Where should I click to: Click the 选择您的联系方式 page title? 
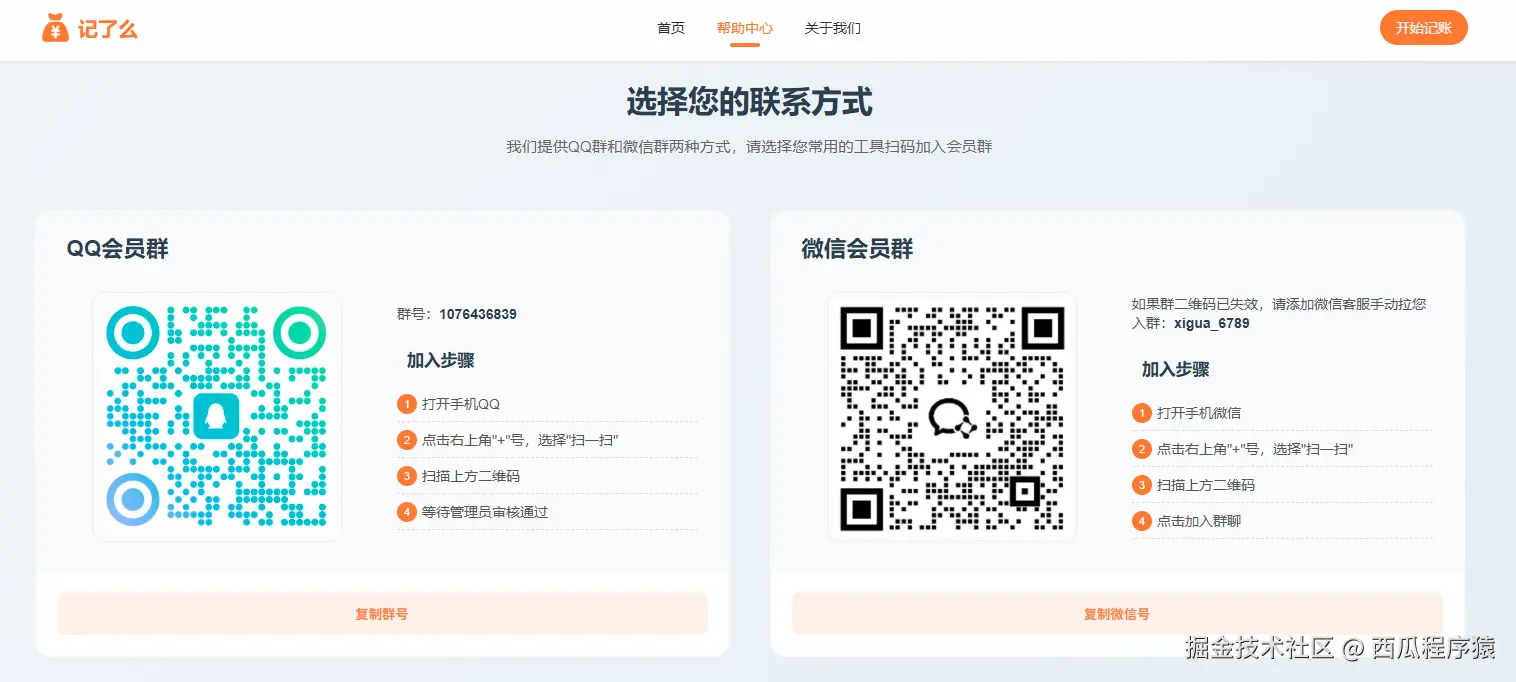750,102
